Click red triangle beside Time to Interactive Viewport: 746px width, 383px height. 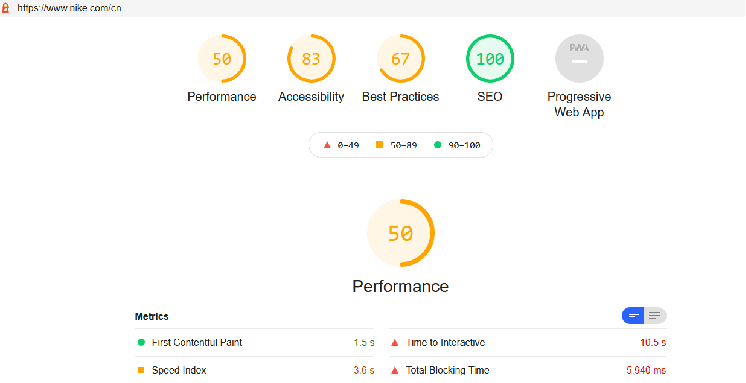pos(394,343)
